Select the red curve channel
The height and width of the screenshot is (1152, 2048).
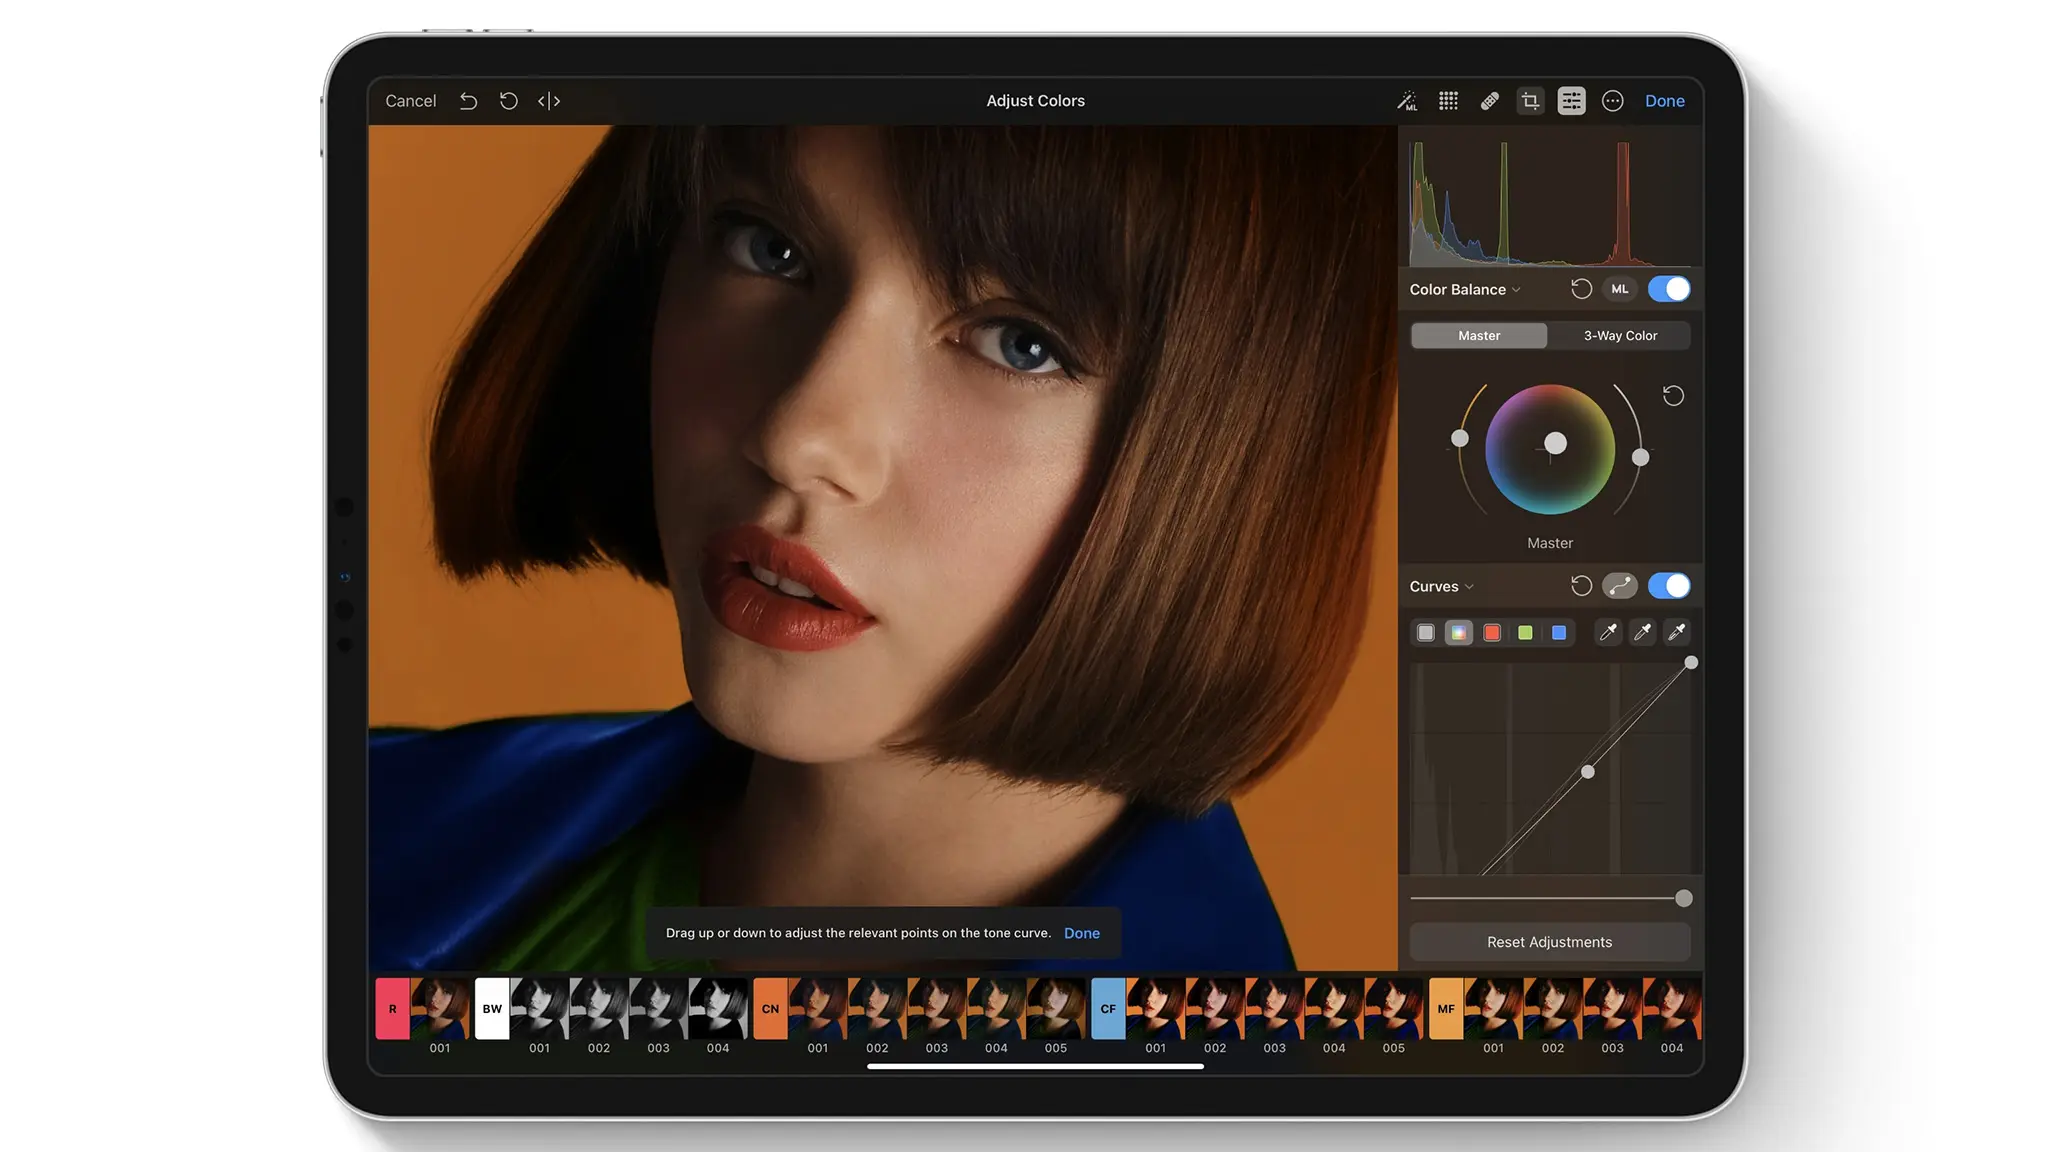coord(1492,632)
